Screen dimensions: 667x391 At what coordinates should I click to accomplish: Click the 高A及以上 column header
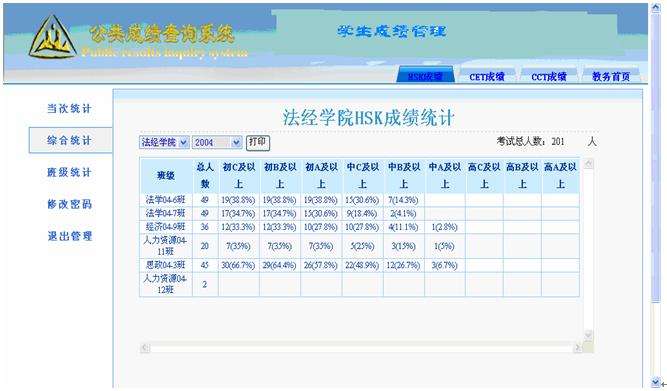(560, 176)
